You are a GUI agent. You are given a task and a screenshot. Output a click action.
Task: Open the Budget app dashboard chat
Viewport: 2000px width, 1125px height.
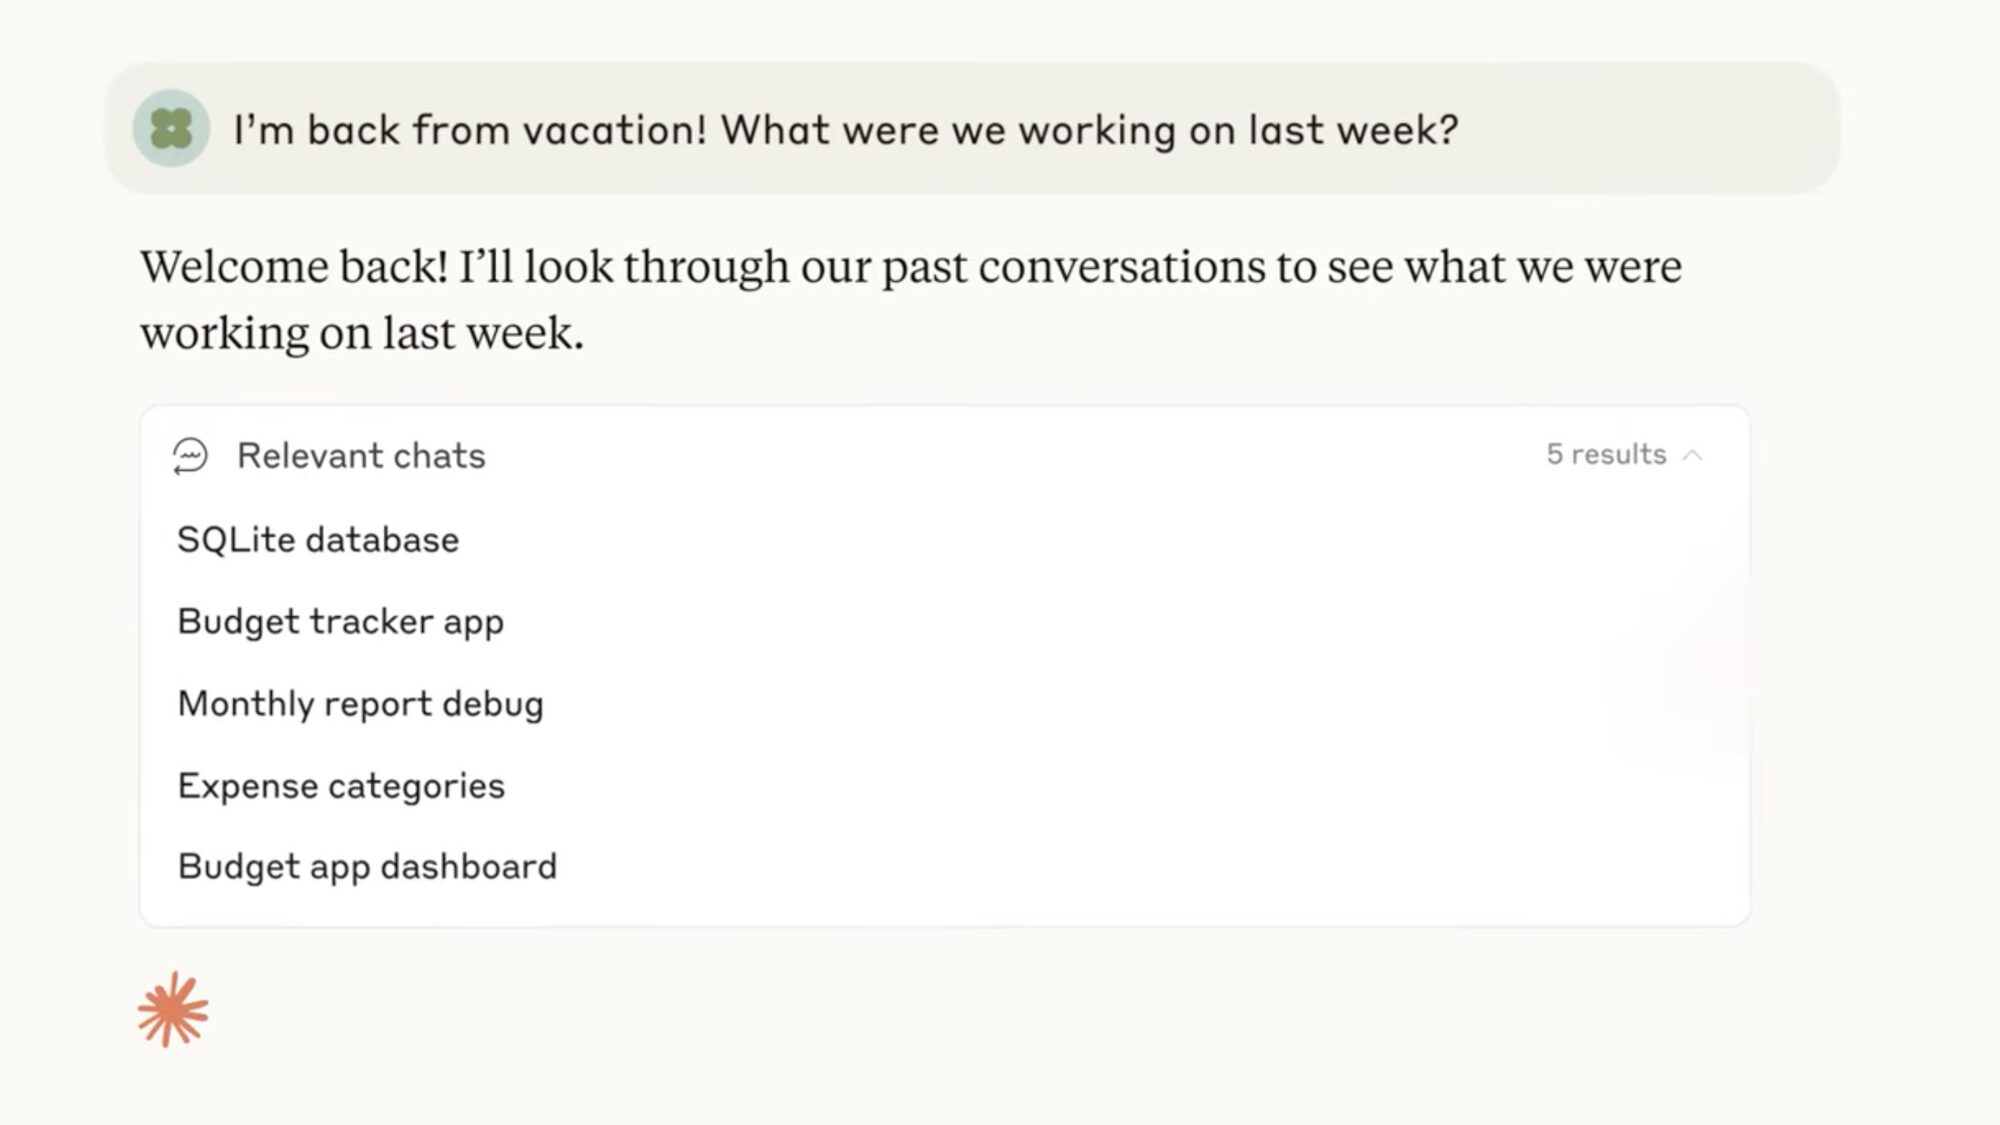tap(367, 867)
